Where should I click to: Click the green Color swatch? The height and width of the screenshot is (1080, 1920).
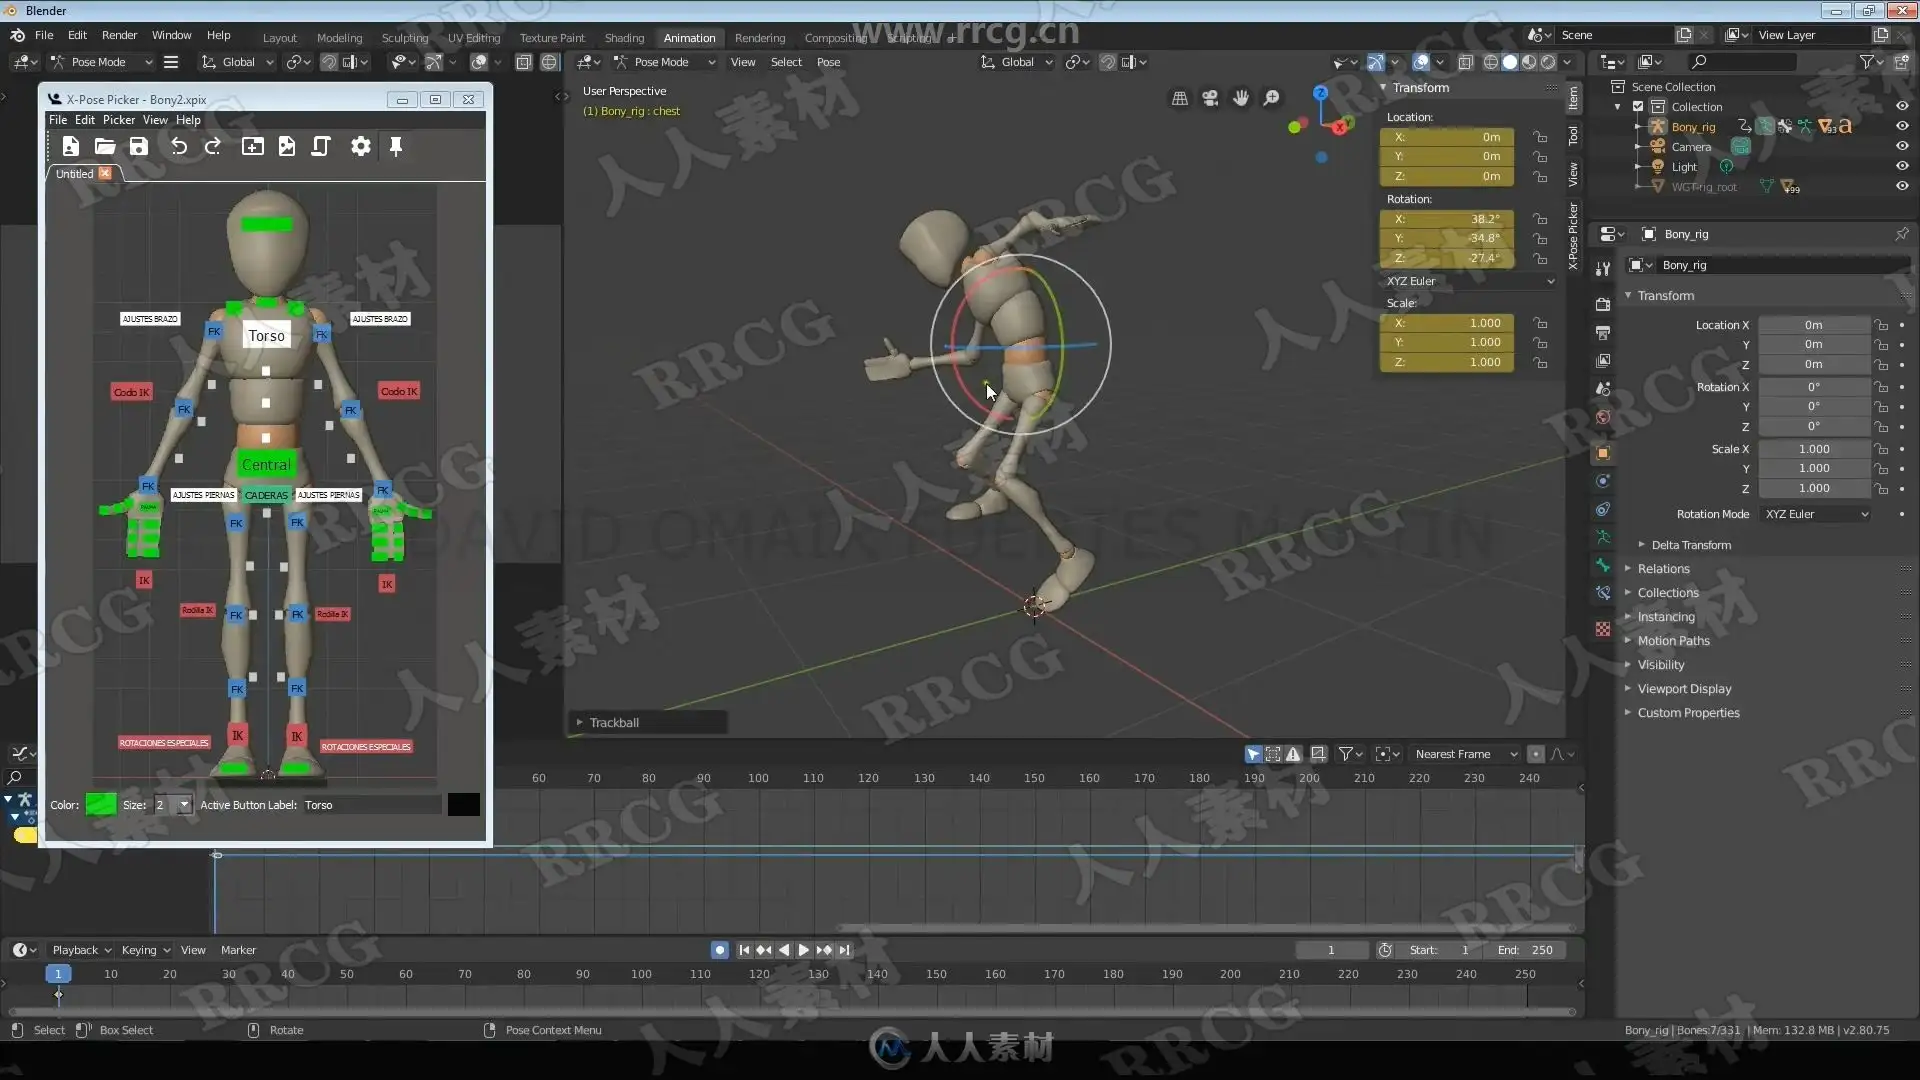click(x=100, y=805)
